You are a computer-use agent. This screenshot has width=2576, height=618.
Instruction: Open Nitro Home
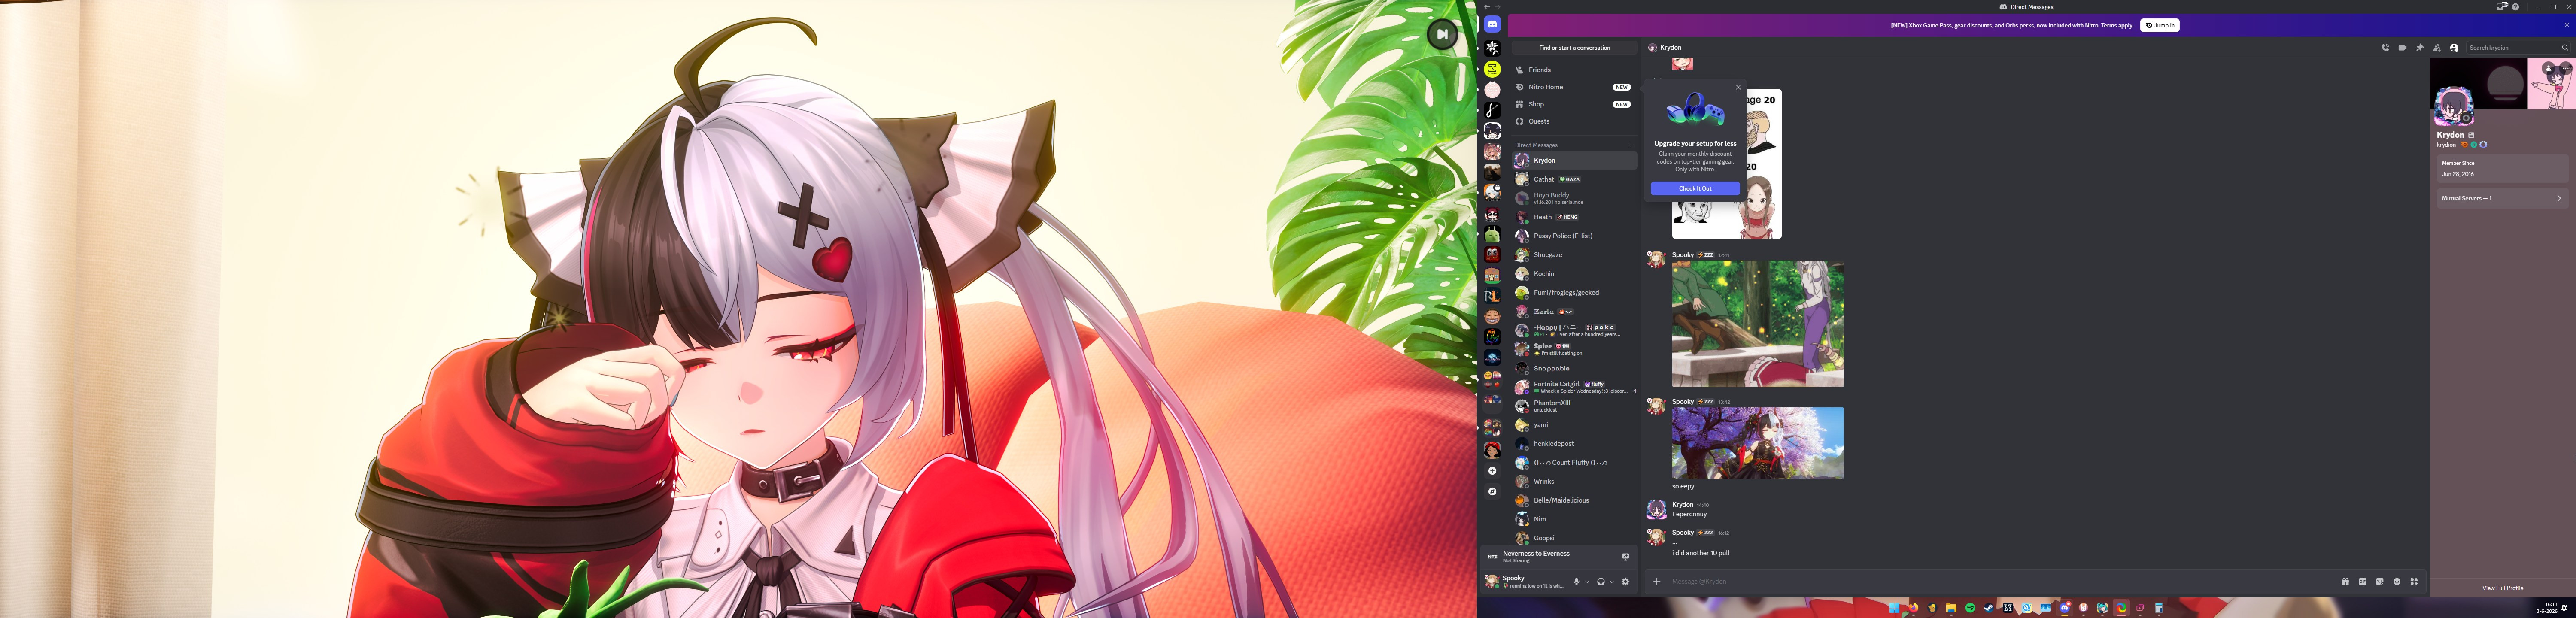(x=1574, y=87)
